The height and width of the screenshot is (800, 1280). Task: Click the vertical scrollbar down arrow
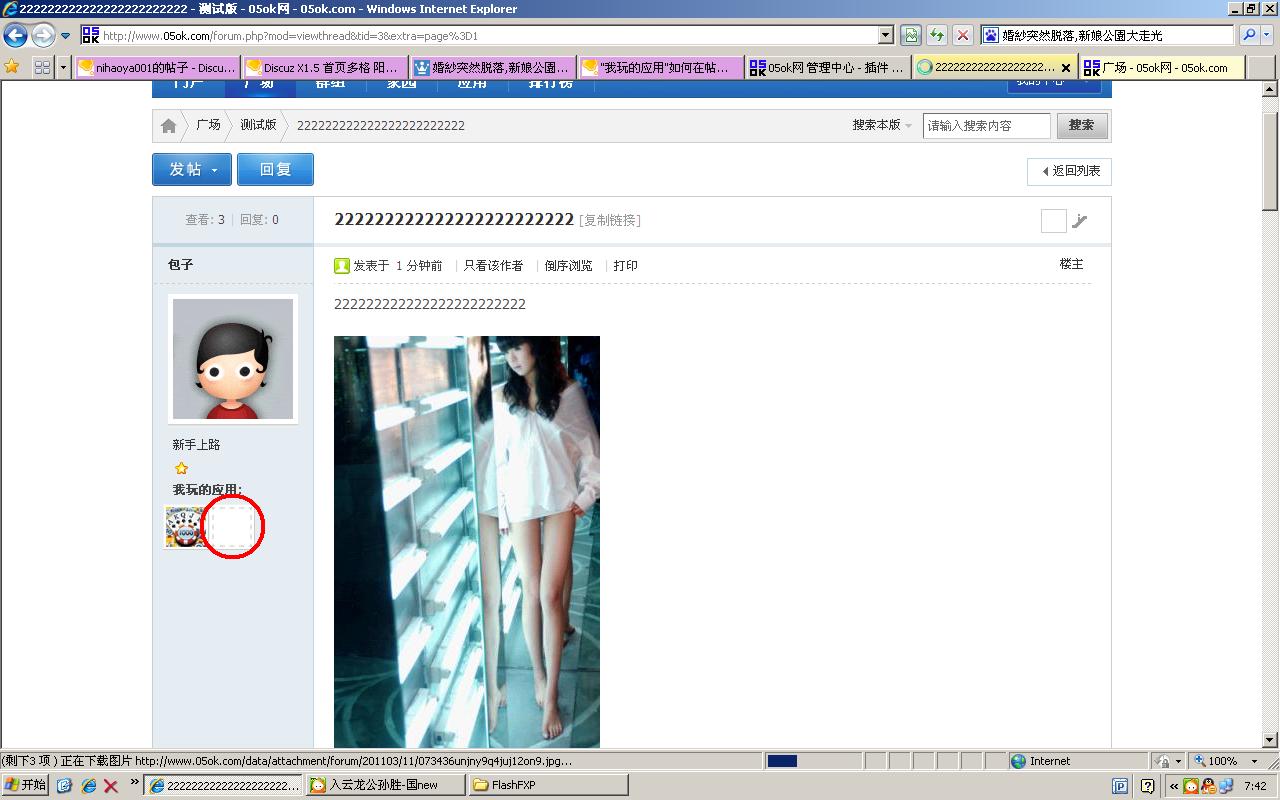pos(1271,741)
